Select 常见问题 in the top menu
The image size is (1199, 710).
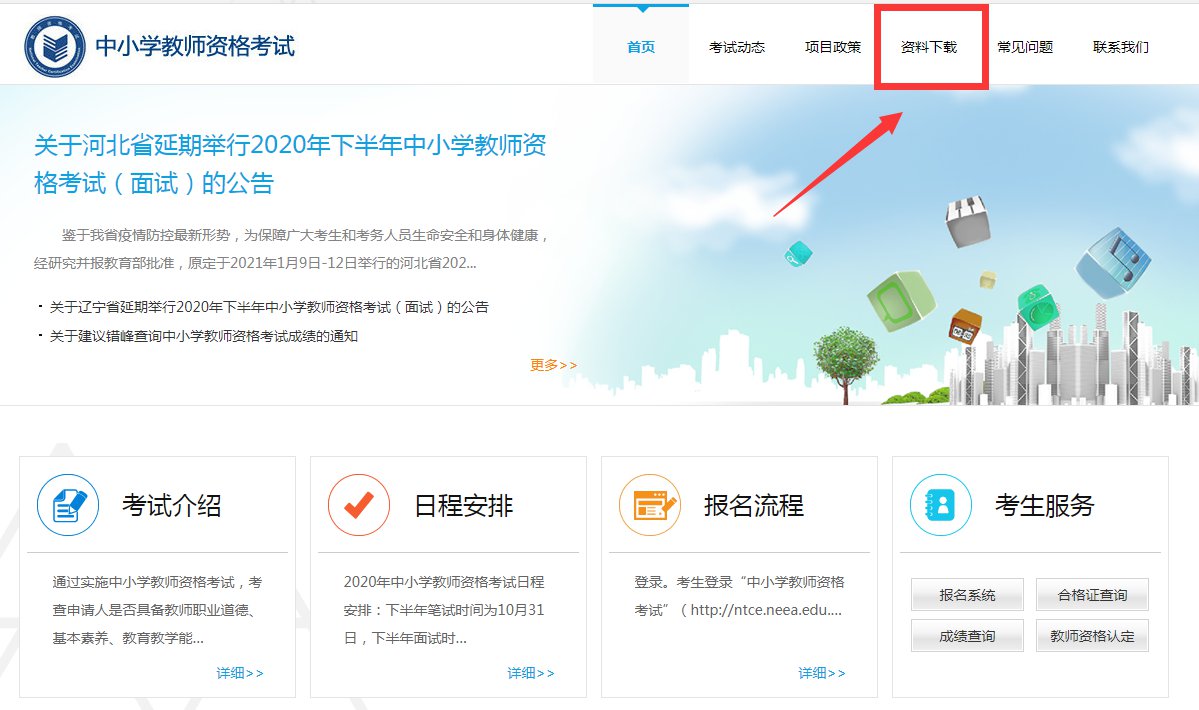click(1025, 47)
